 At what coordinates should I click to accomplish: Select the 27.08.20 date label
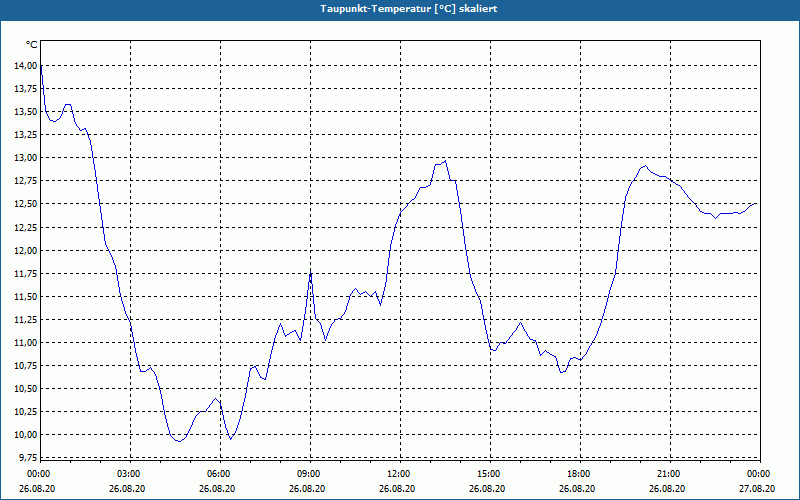757,489
